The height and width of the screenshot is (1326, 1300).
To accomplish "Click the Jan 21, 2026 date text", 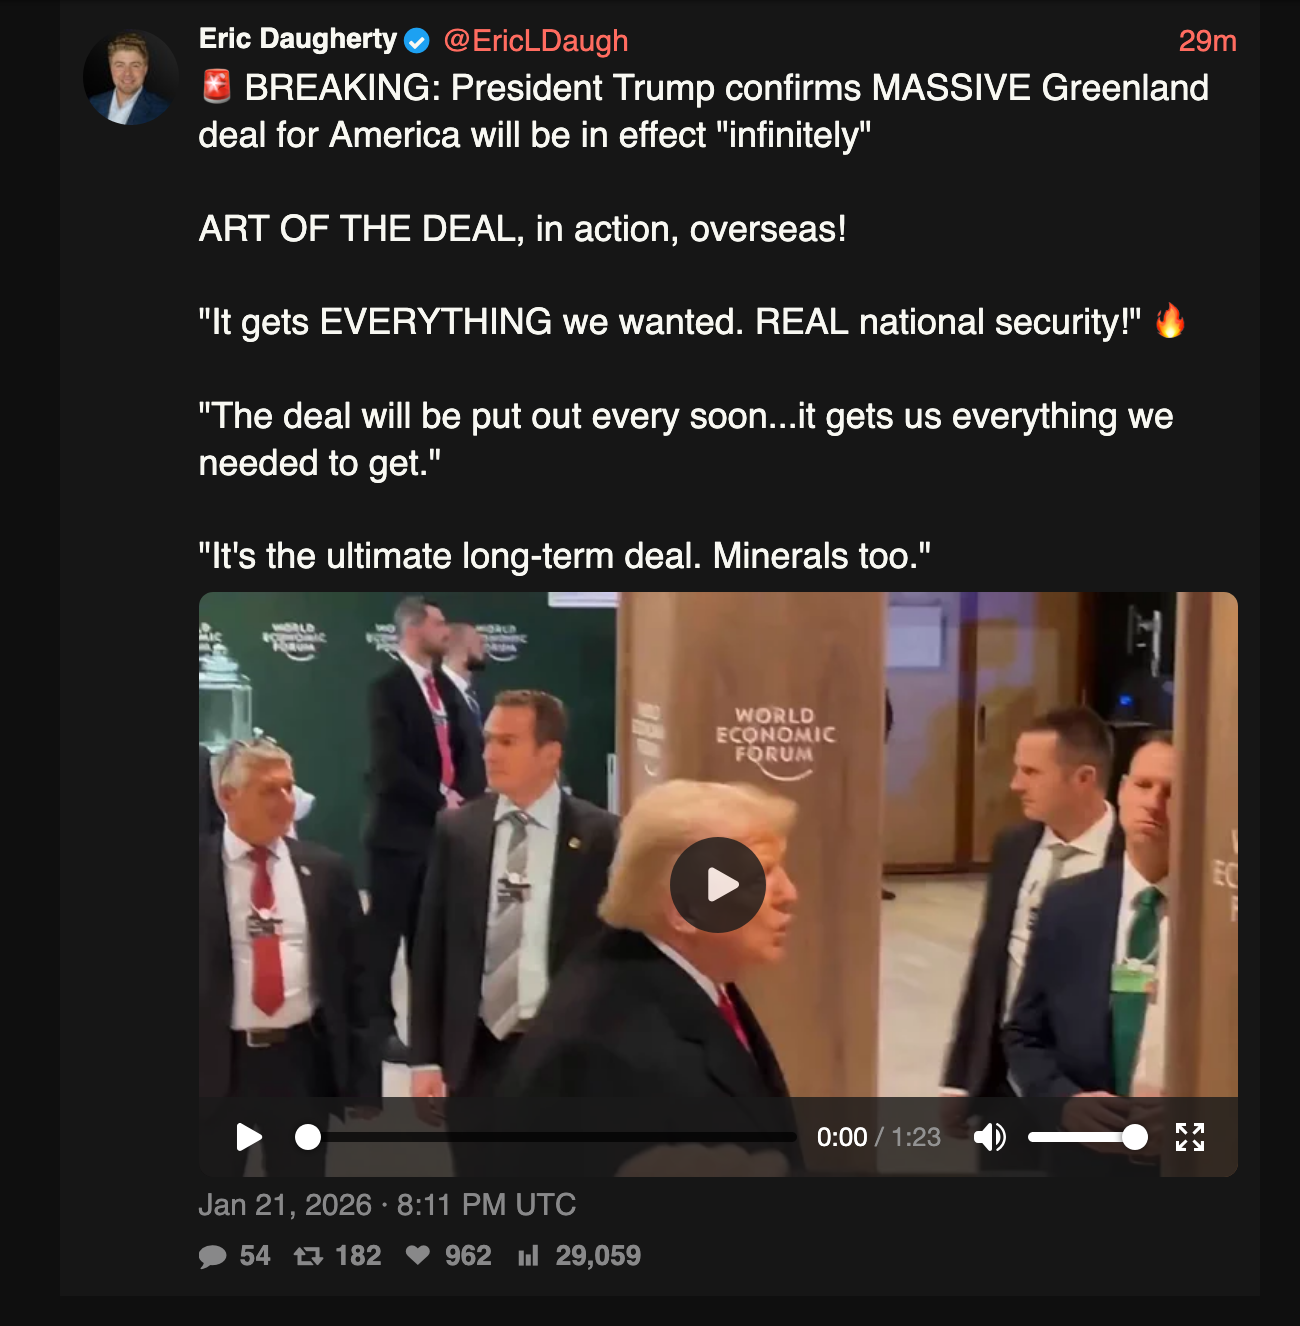I will [x=285, y=1205].
